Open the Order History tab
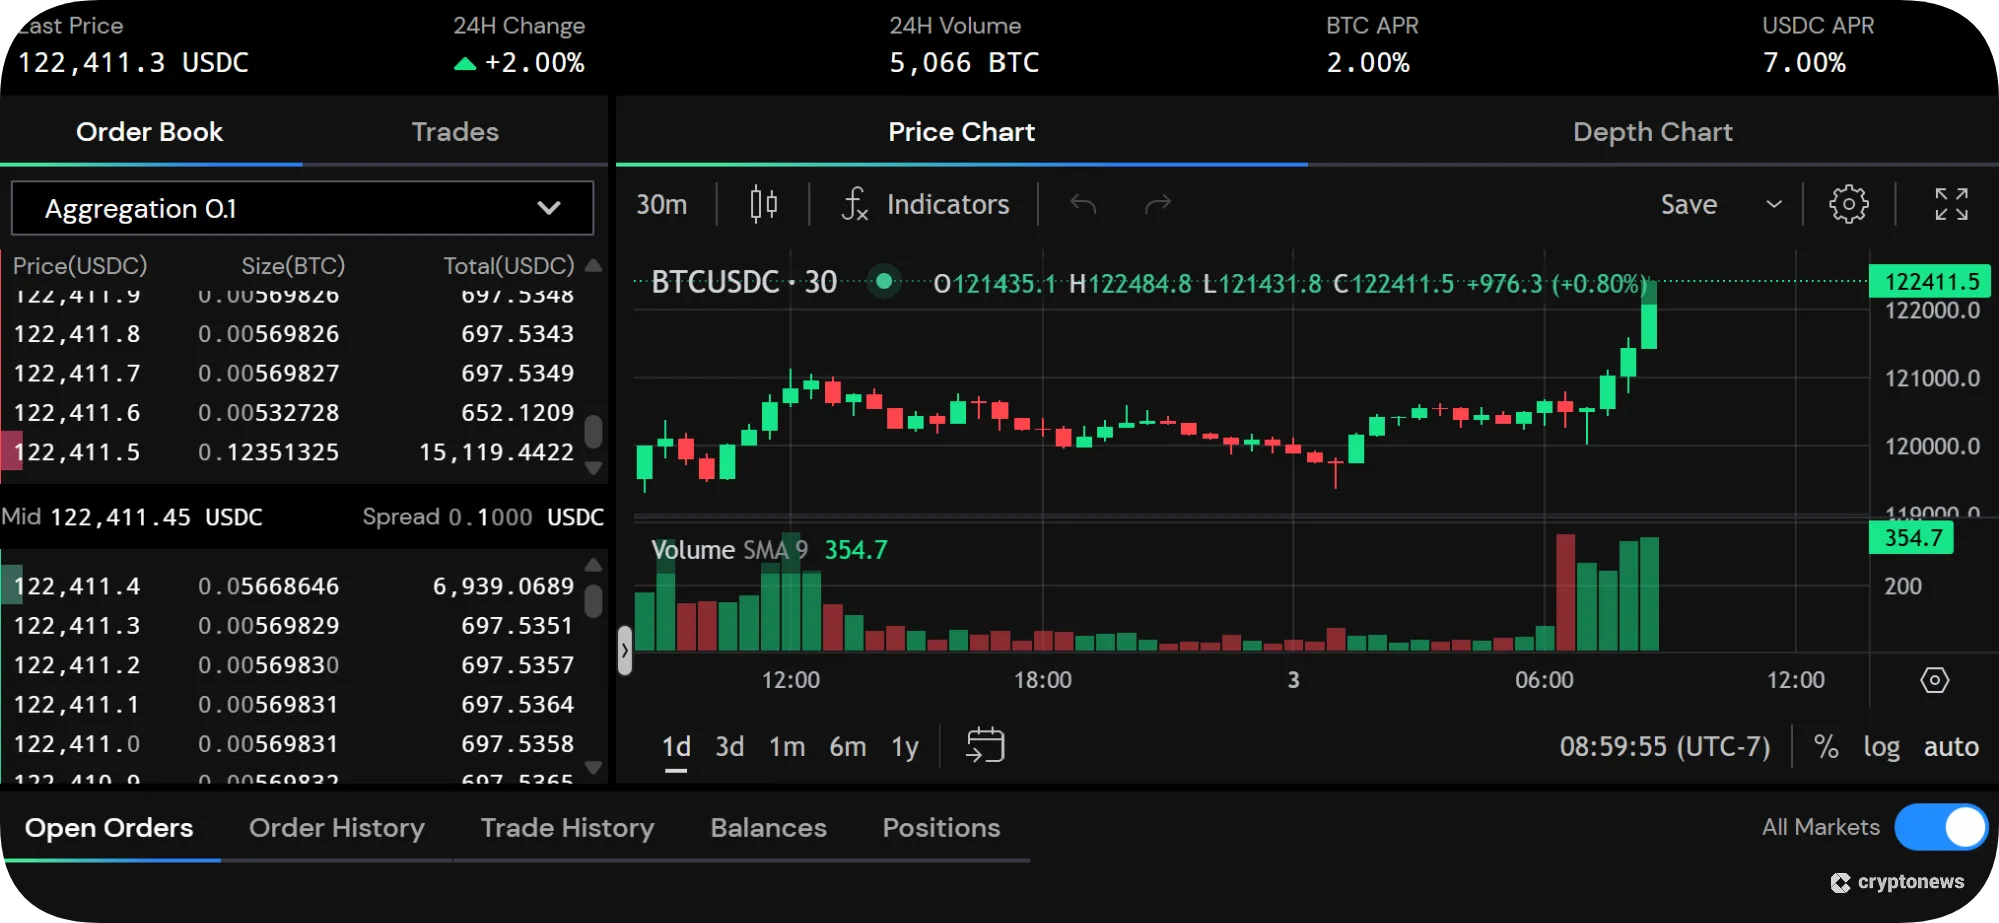The width and height of the screenshot is (1999, 923). tap(337, 828)
